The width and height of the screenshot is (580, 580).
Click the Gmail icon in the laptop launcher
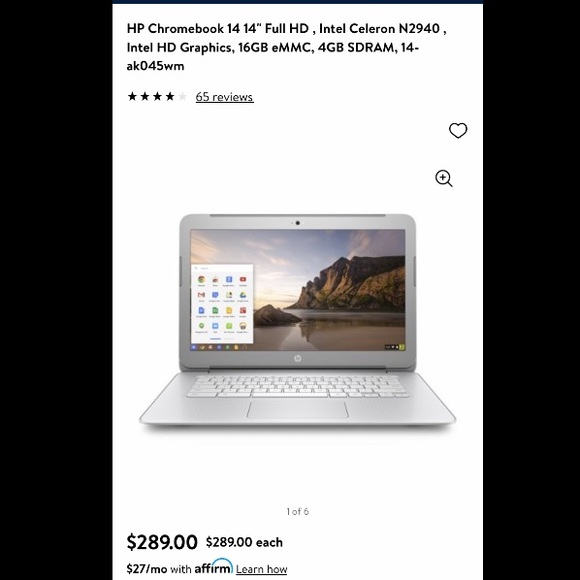click(201, 295)
